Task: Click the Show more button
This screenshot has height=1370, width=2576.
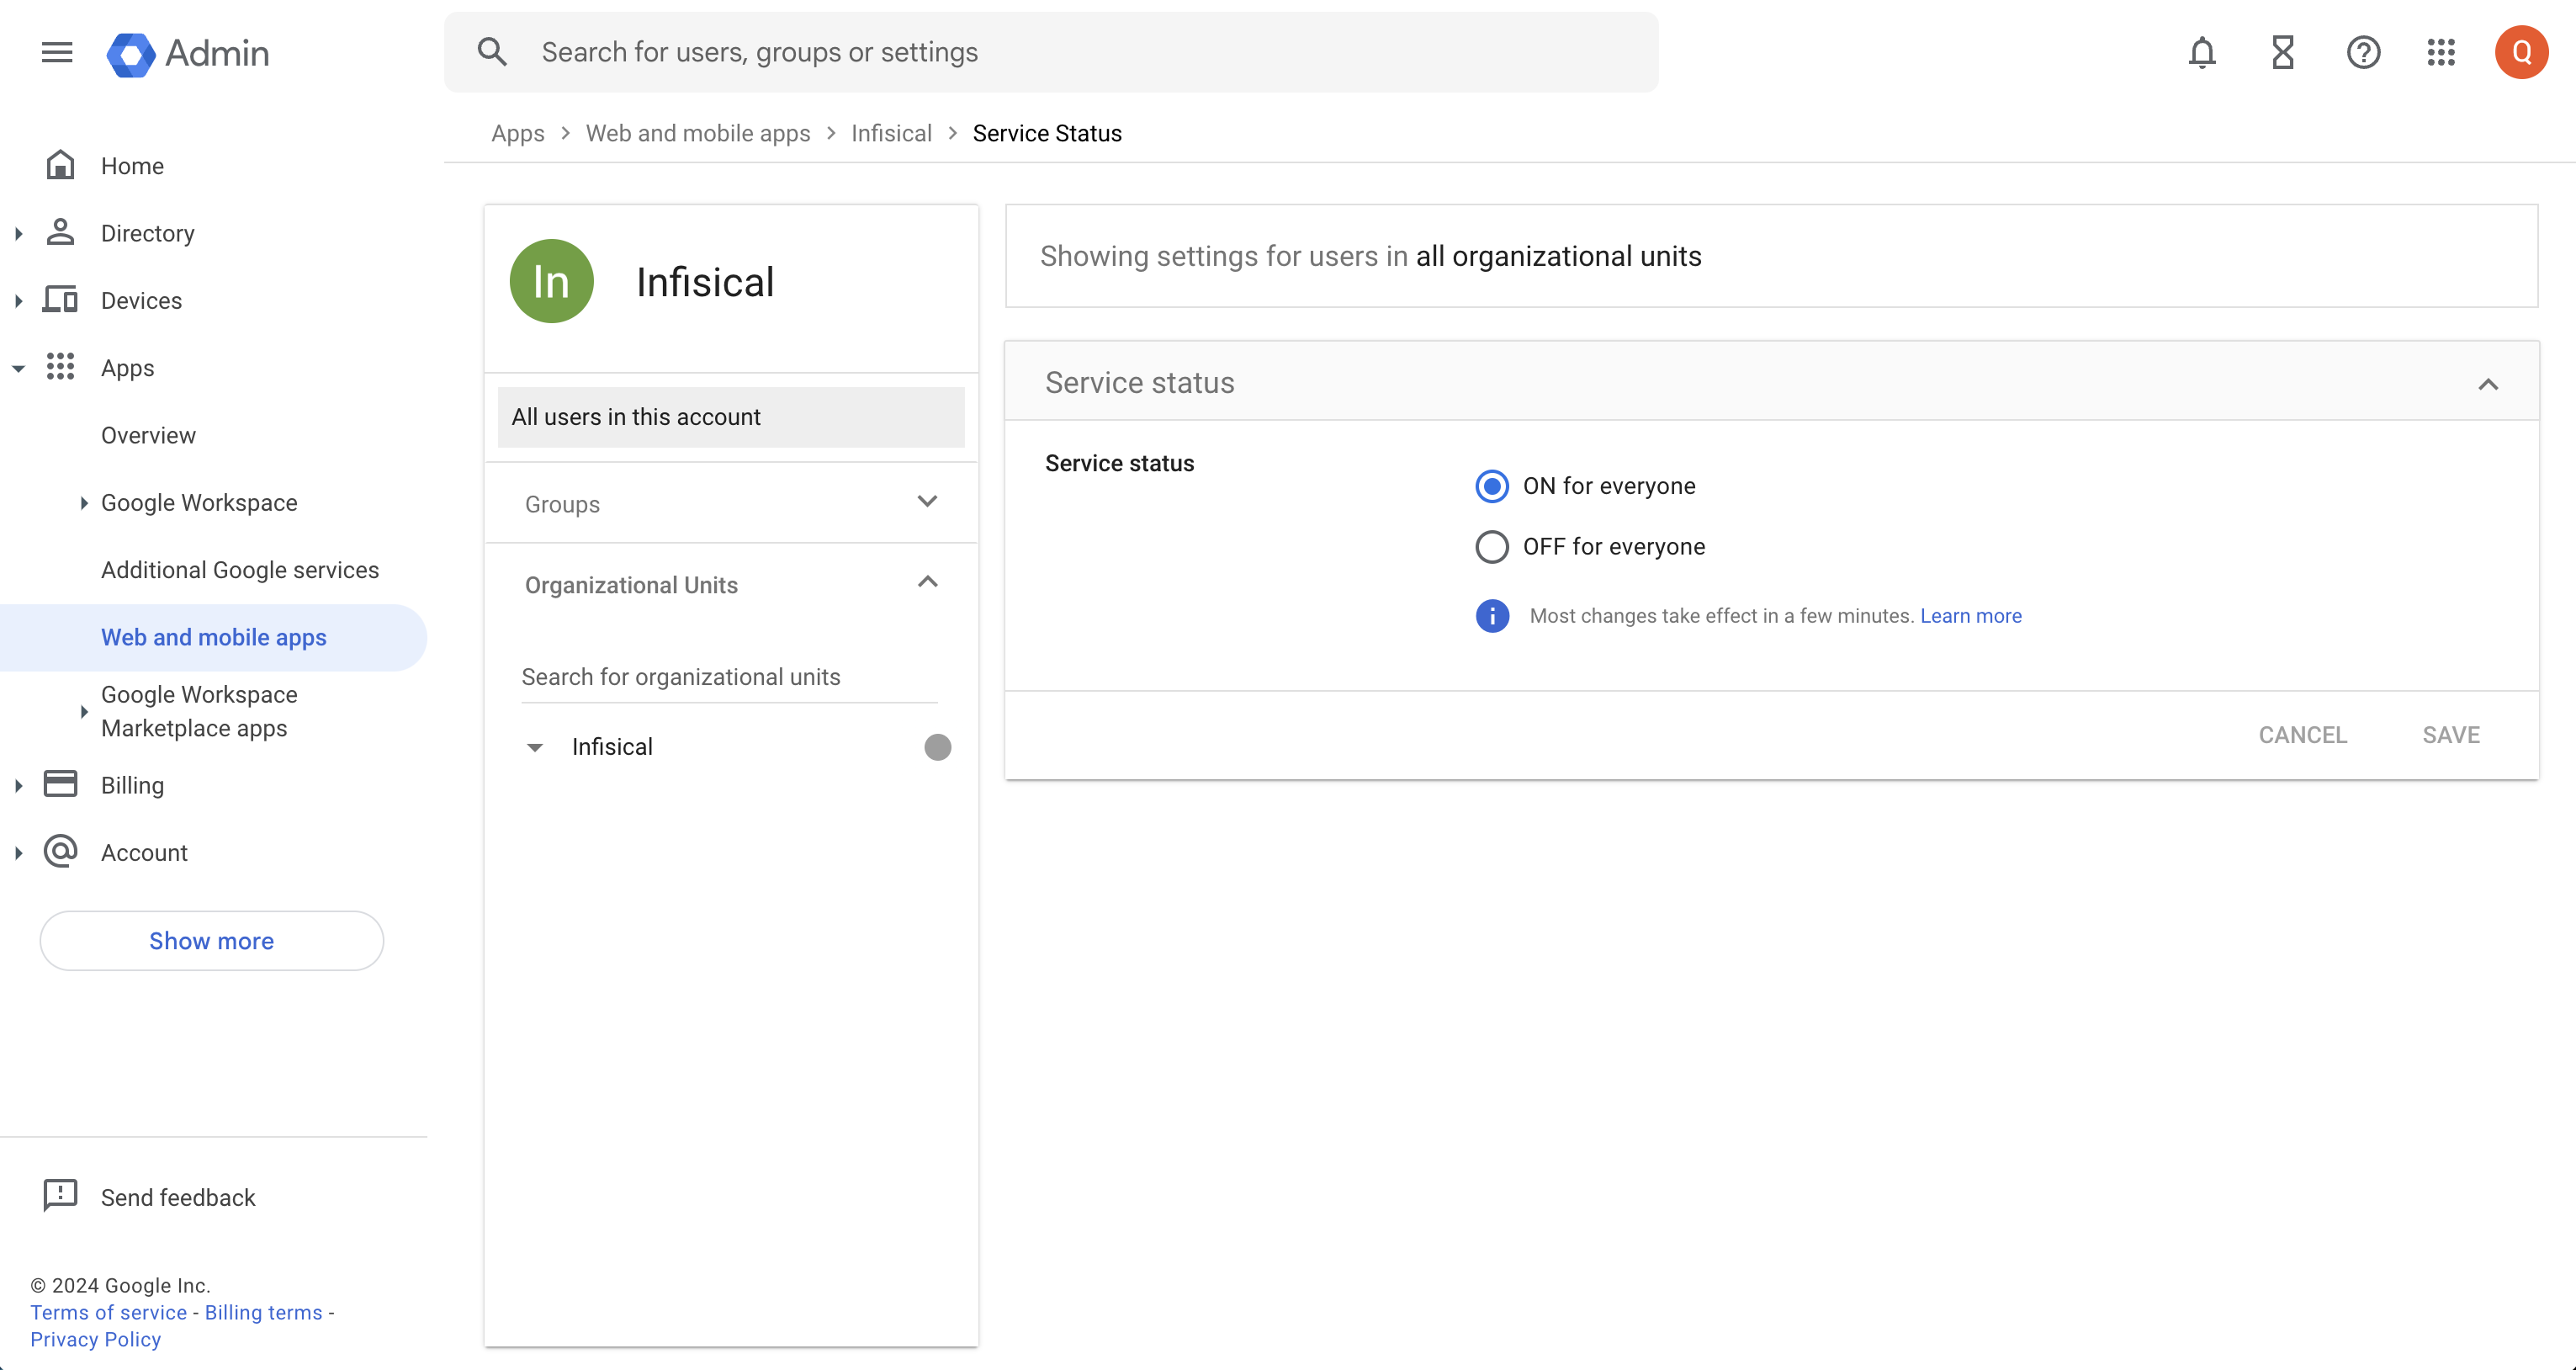Action: [211, 940]
